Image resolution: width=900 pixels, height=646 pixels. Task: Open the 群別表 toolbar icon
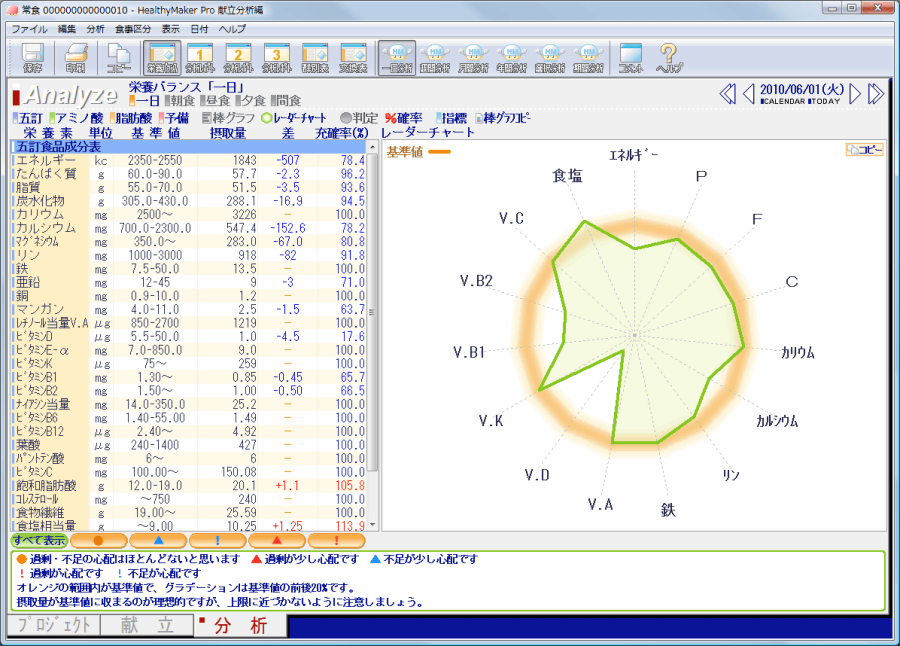click(315, 58)
